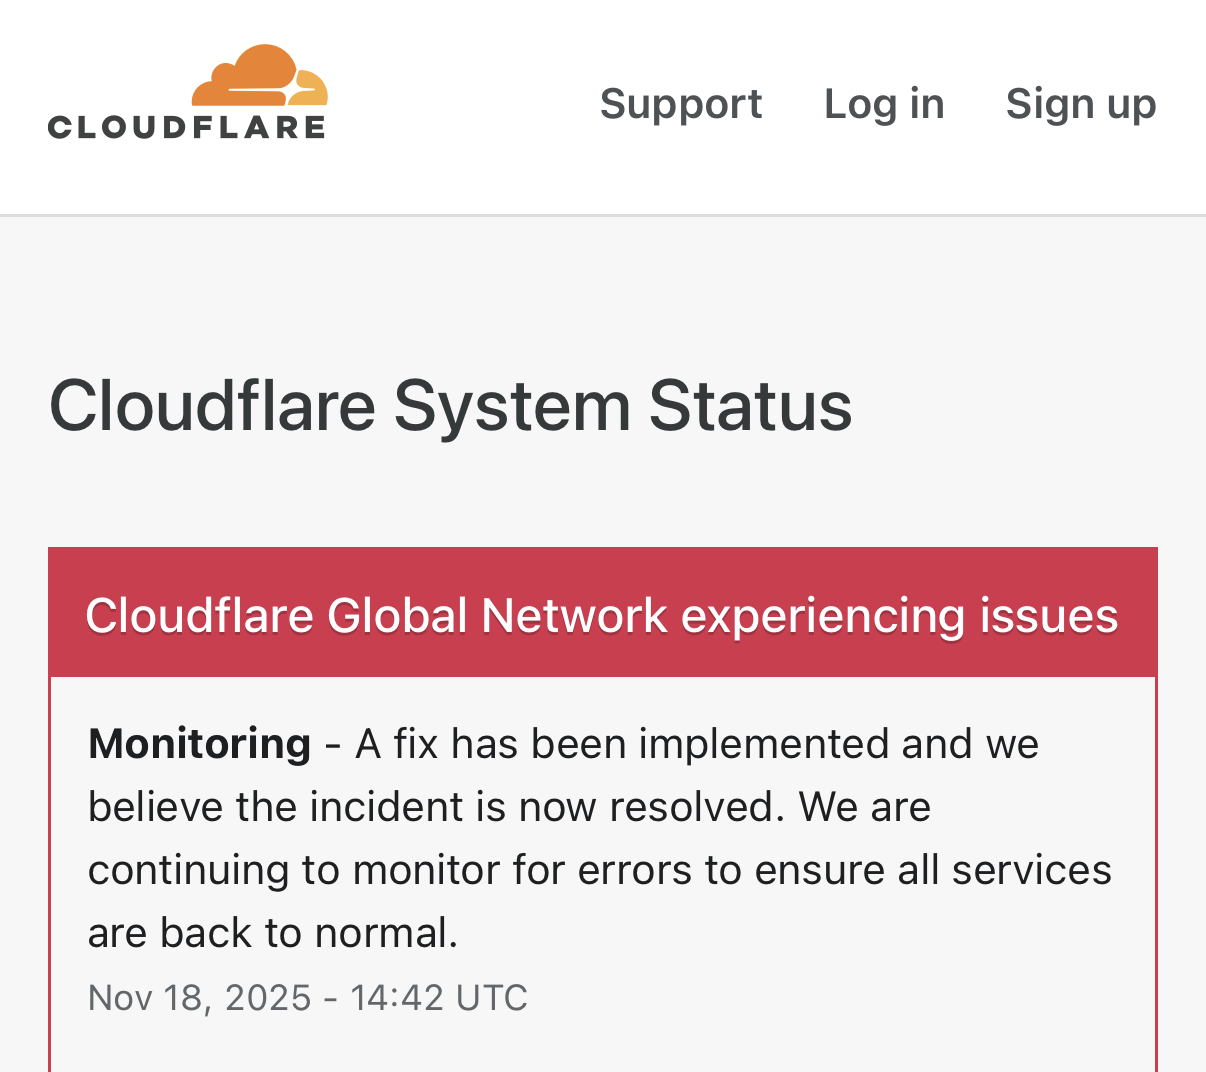
Task: Click "are back to normal" text
Action: point(272,933)
